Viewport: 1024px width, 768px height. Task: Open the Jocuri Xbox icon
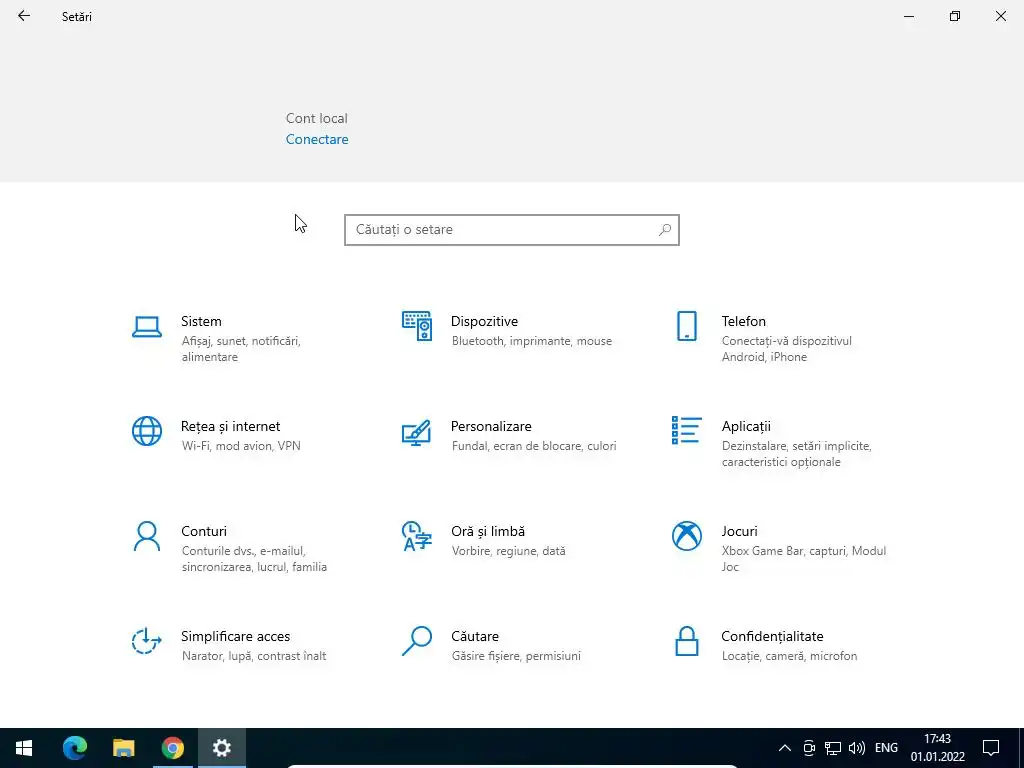coord(686,536)
